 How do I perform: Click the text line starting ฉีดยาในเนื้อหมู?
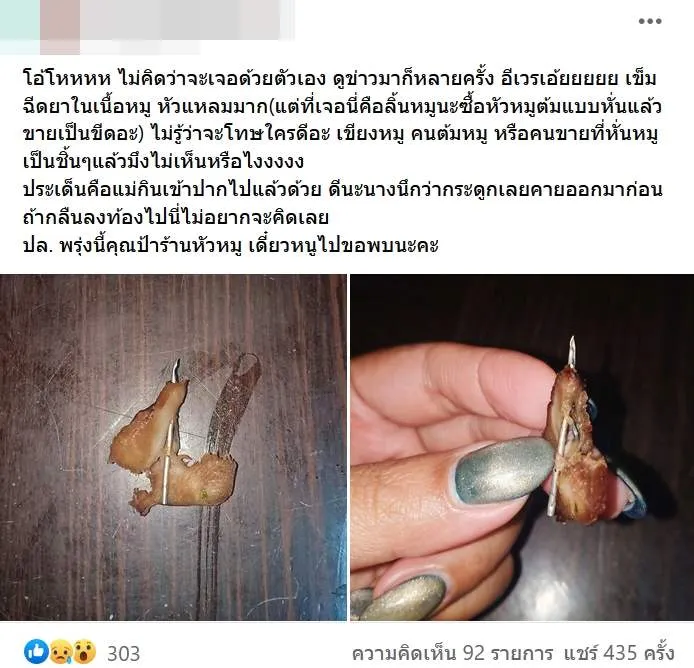(342, 107)
